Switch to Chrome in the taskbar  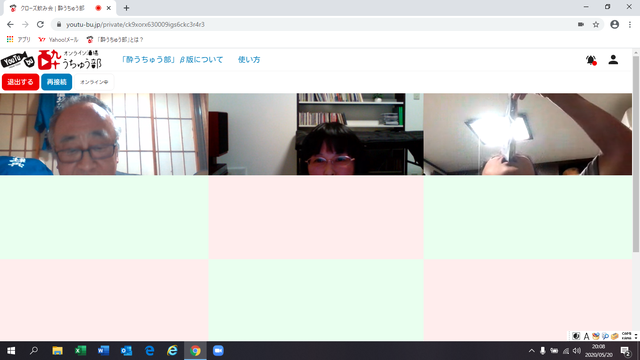195,351
